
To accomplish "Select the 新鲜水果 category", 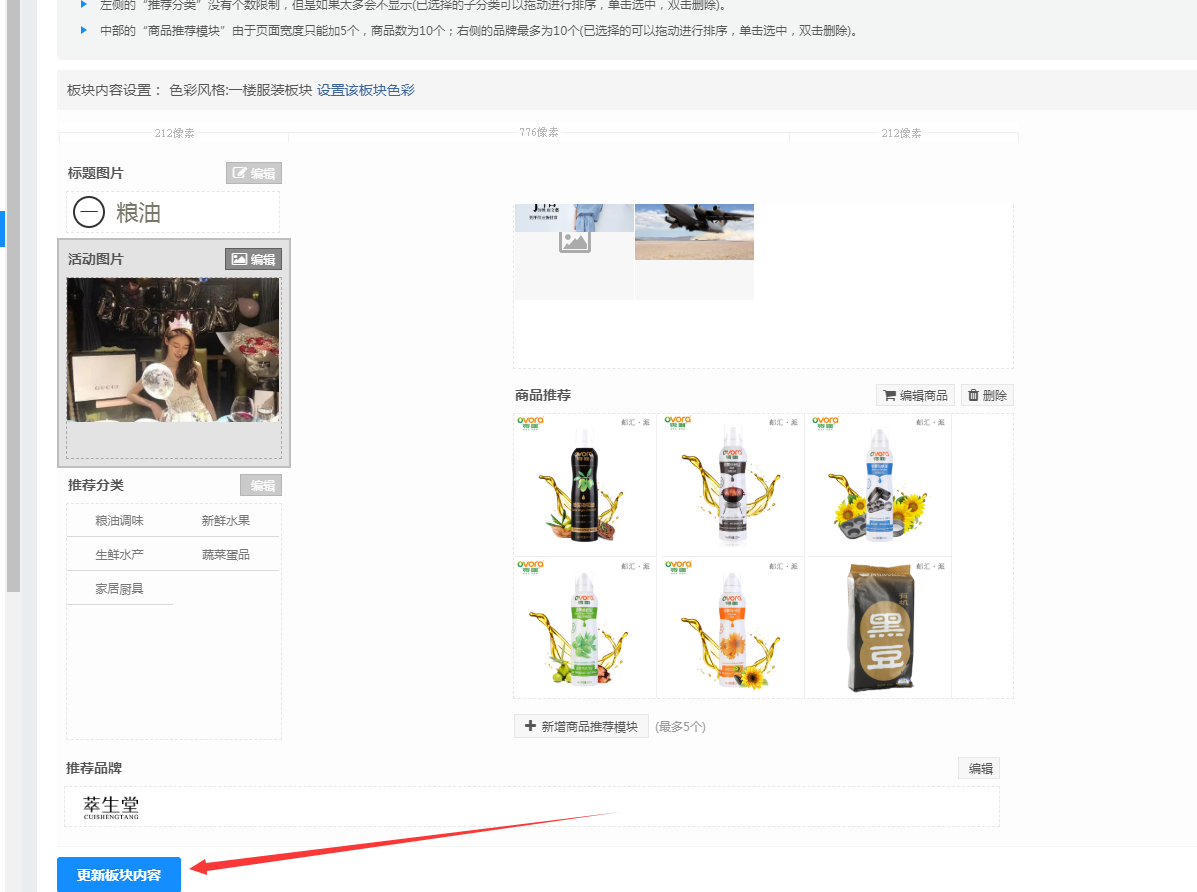I will coord(226,520).
